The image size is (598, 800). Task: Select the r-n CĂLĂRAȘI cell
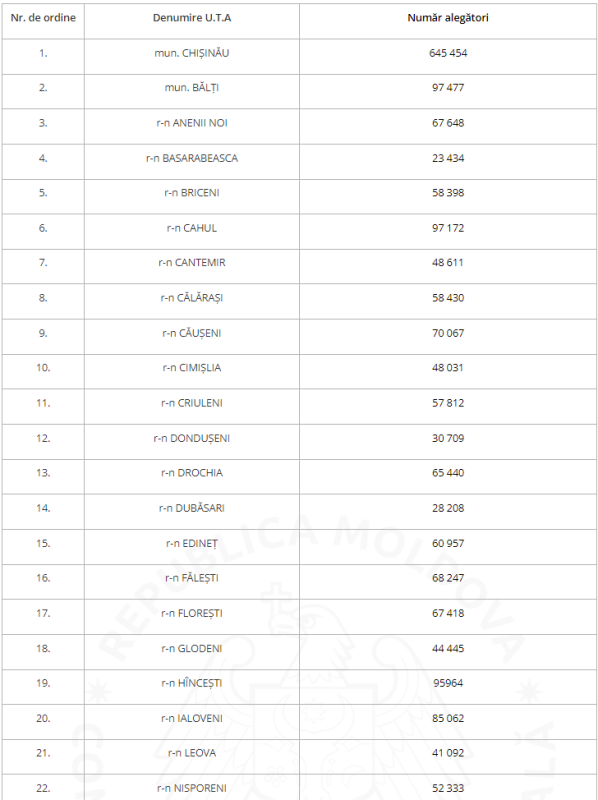(x=192, y=298)
